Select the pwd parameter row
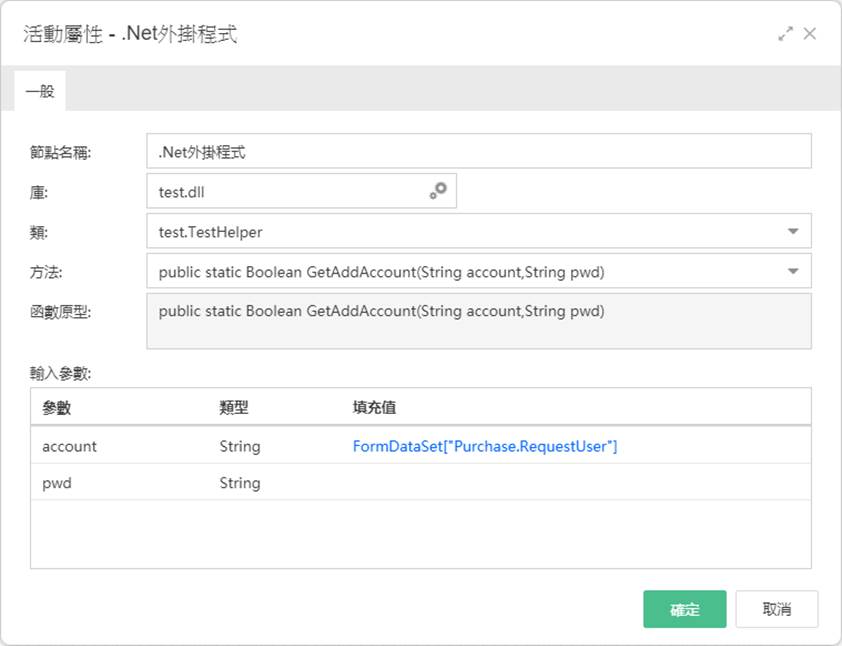Screen dimensions: 842x646 pos(420,482)
